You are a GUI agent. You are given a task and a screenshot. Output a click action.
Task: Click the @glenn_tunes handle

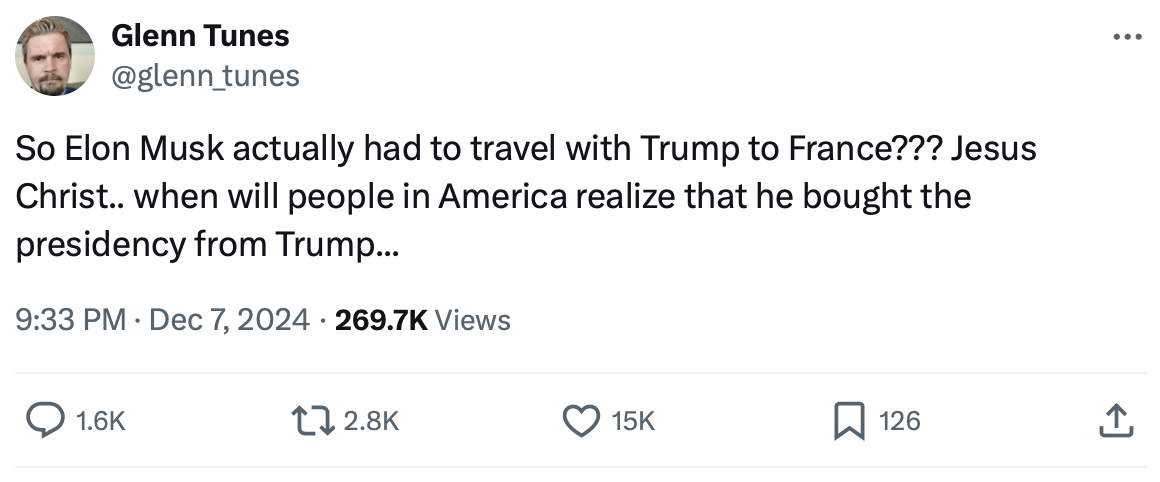(x=205, y=75)
